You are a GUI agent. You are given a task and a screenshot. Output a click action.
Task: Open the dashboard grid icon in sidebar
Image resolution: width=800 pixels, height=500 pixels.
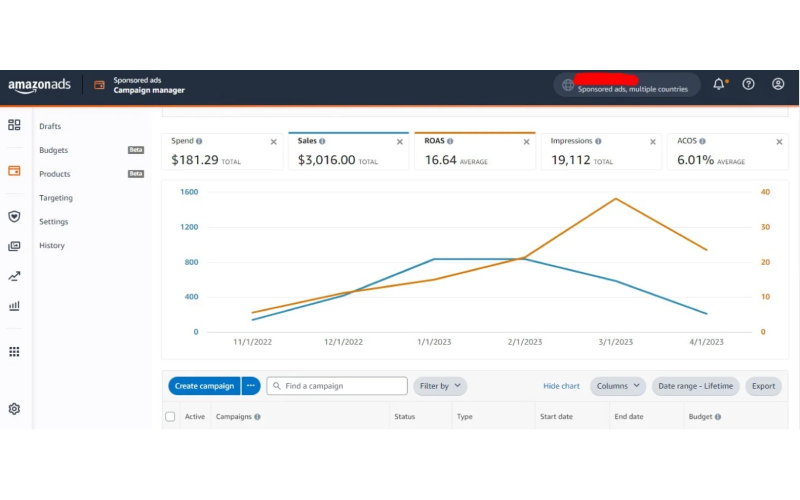[x=14, y=125]
